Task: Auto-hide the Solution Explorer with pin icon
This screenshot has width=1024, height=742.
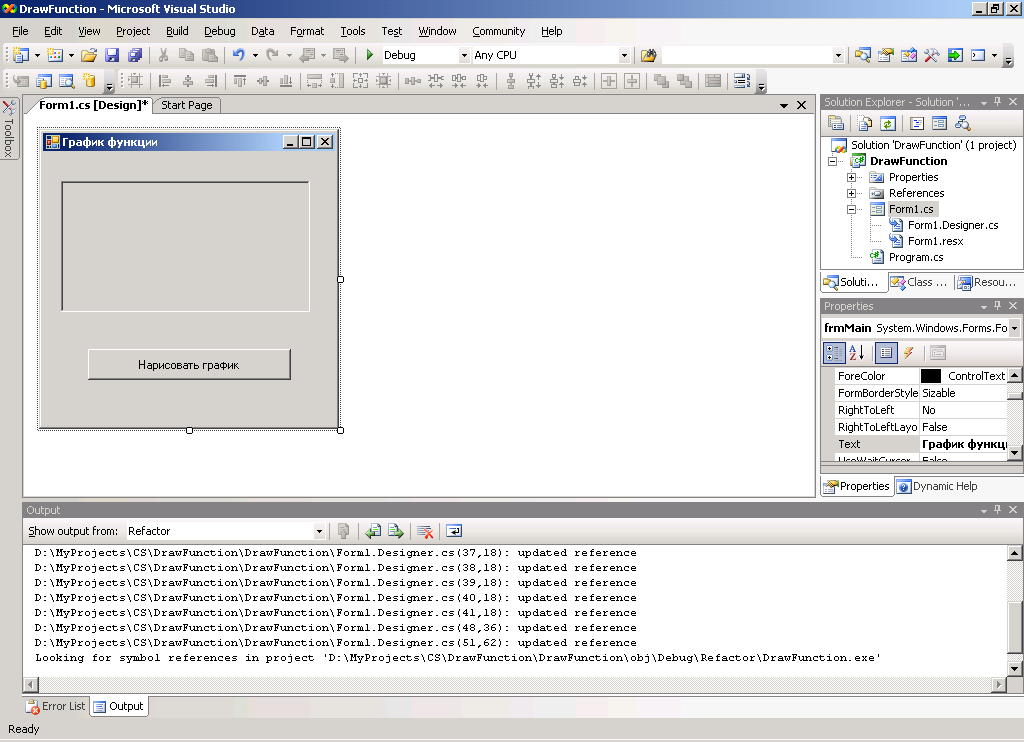Action: [997, 102]
